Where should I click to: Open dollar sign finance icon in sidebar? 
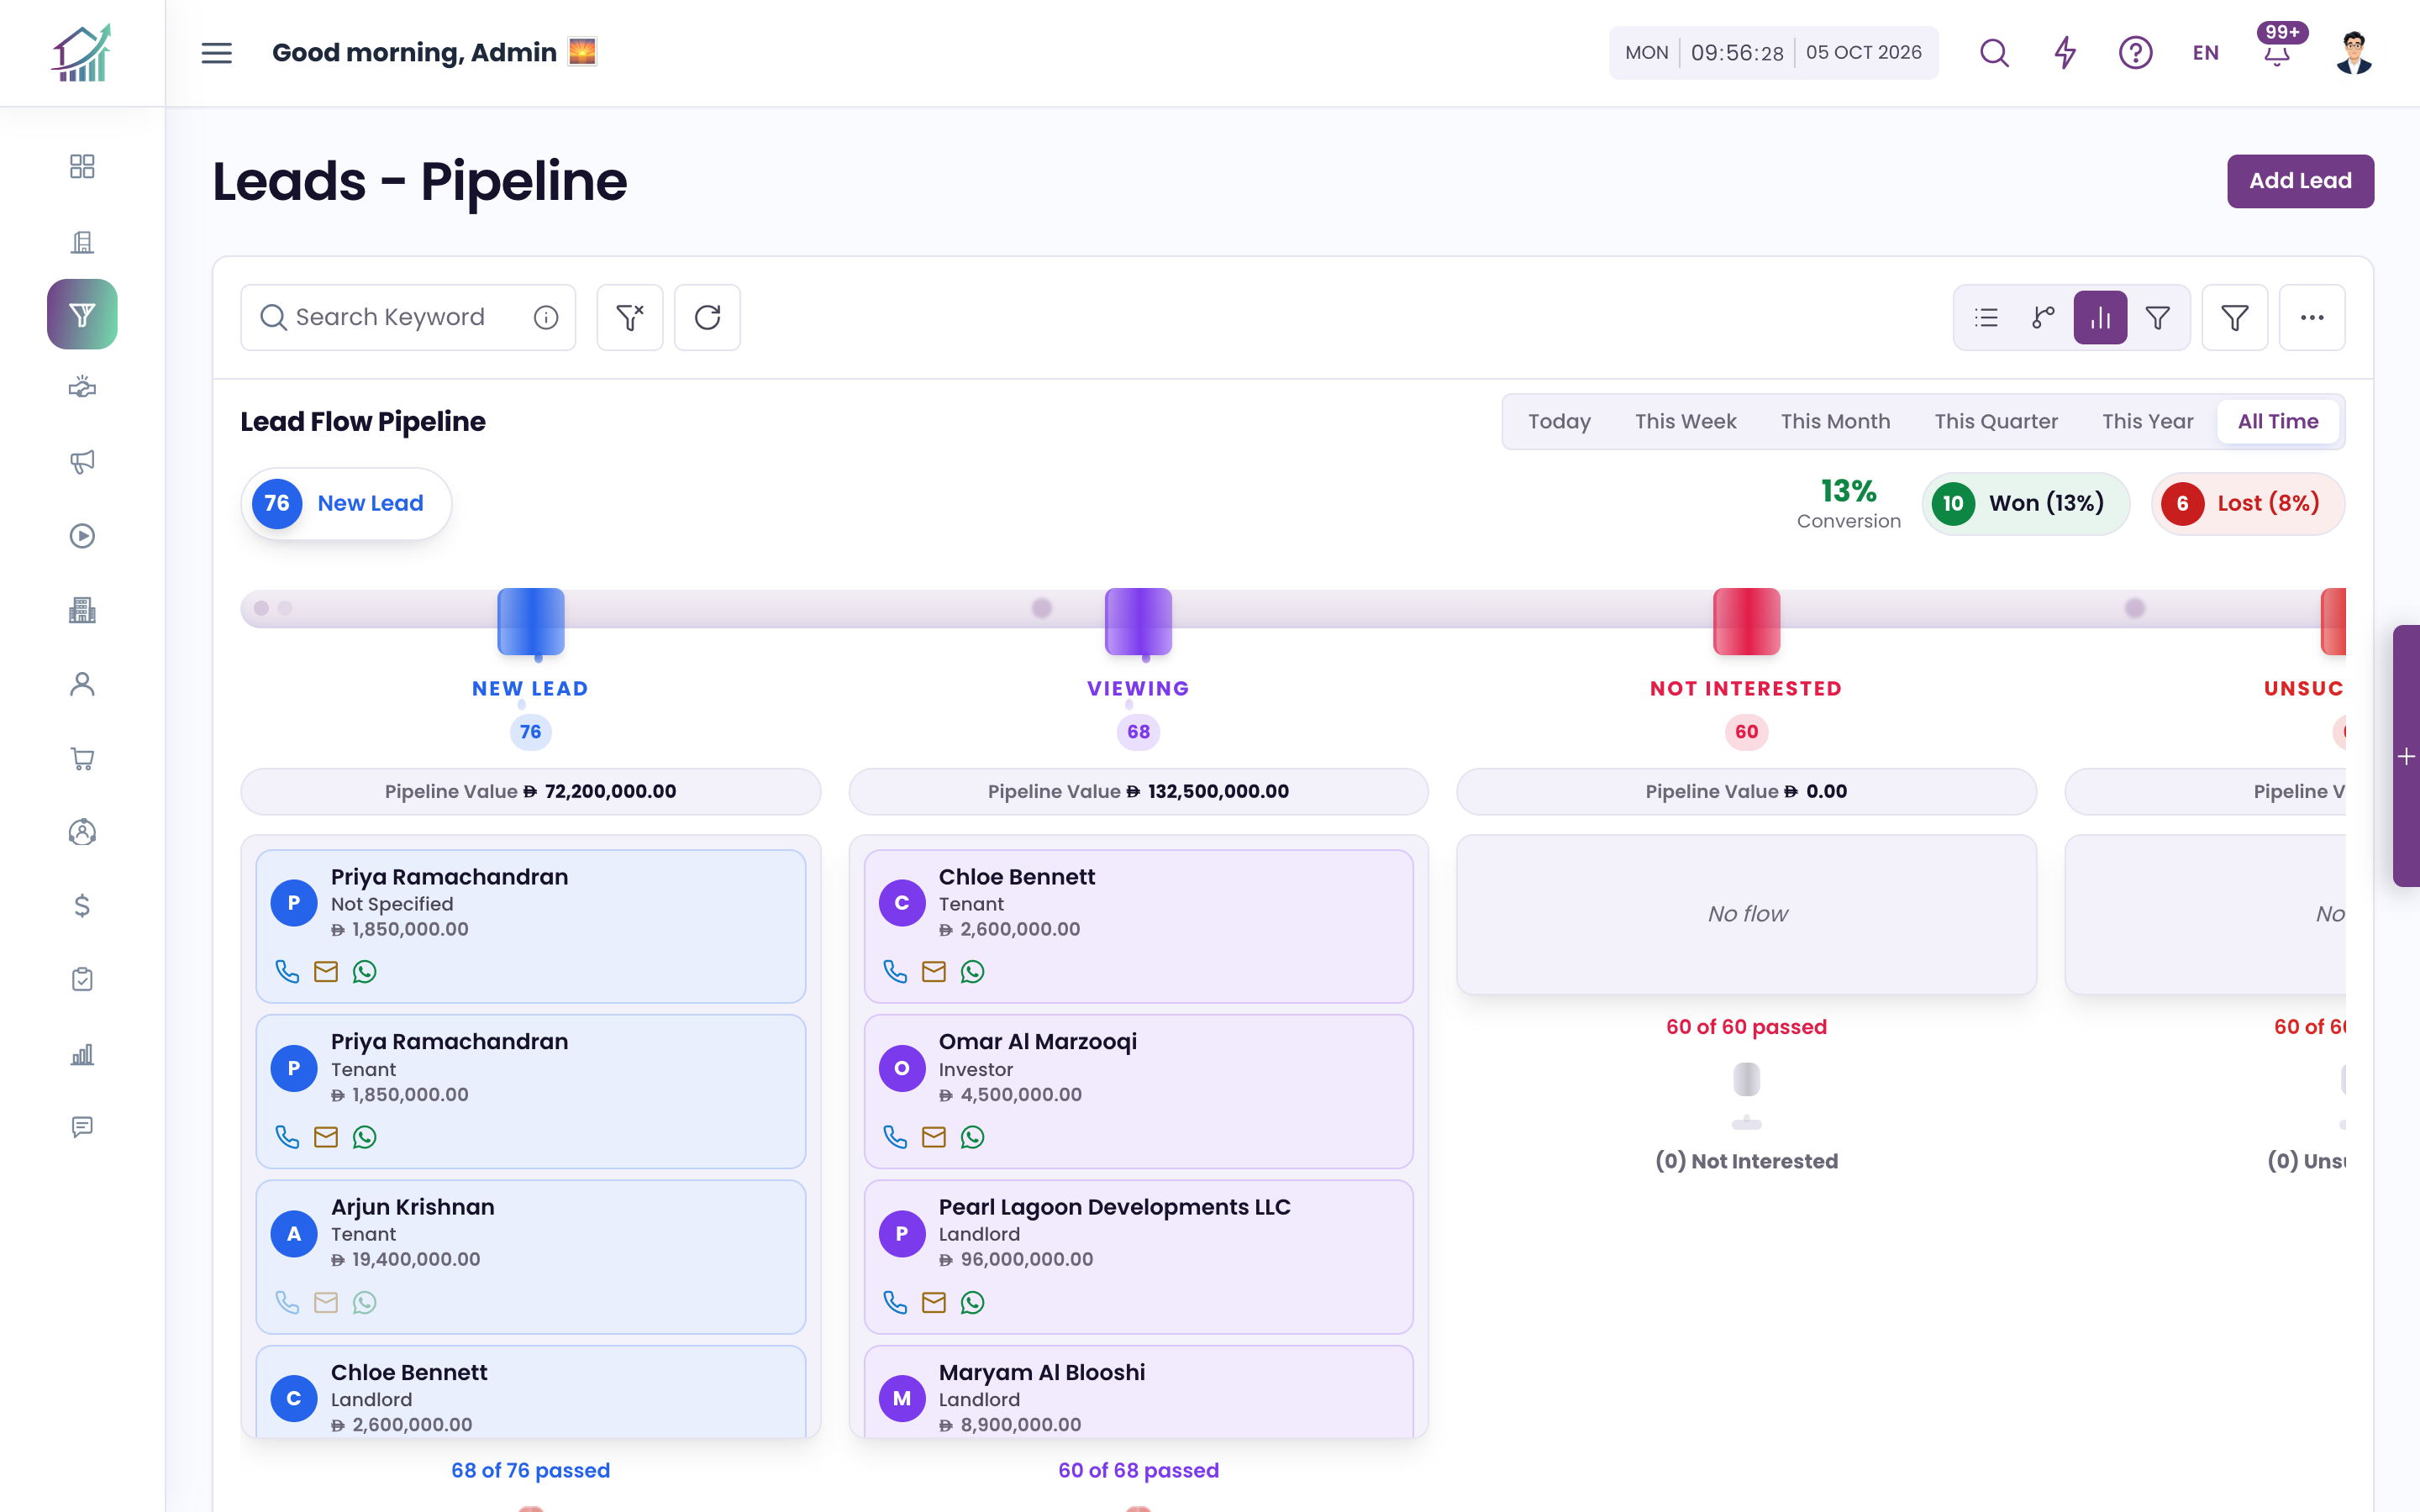pyautogui.click(x=82, y=906)
